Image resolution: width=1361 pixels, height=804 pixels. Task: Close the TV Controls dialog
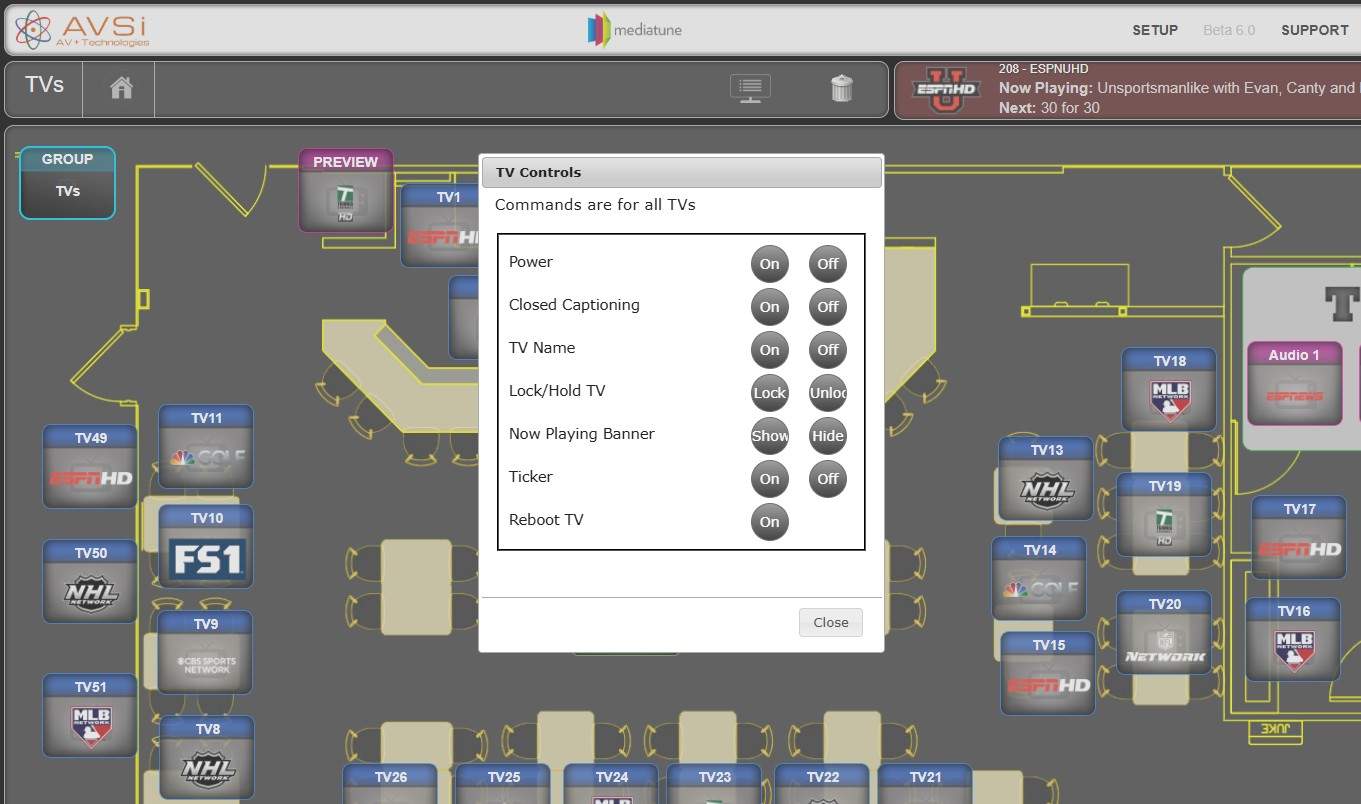pos(830,622)
